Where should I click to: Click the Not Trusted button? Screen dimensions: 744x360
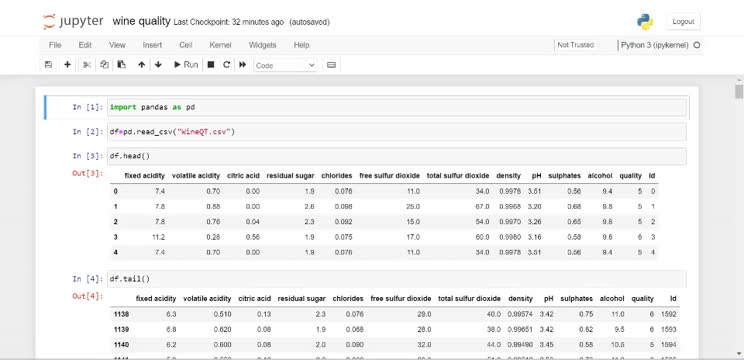[x=576, y=45]
